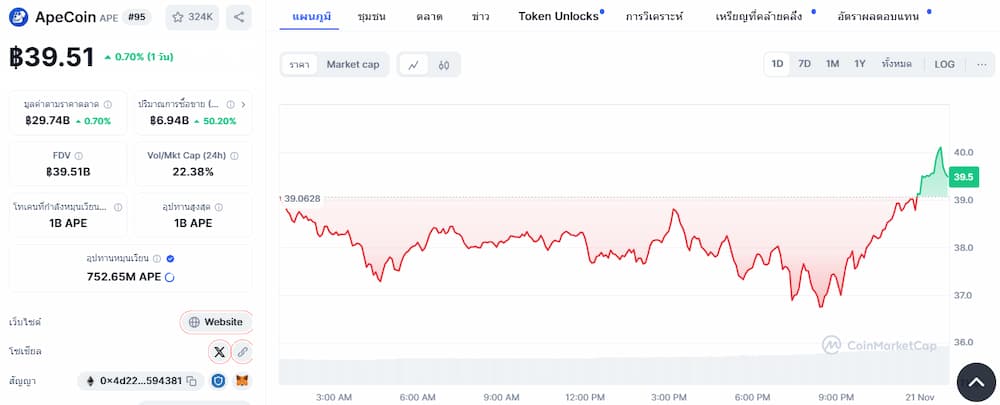Screen dimensions: 1000x405
Task: Add ApeCoin to watchlist star button
Action: [192, 17]
